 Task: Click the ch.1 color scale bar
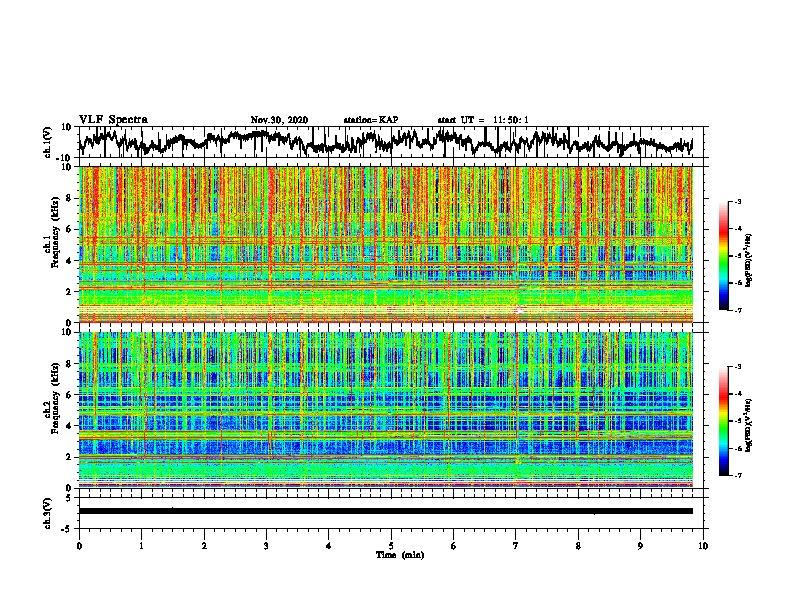tap(724, 256)
